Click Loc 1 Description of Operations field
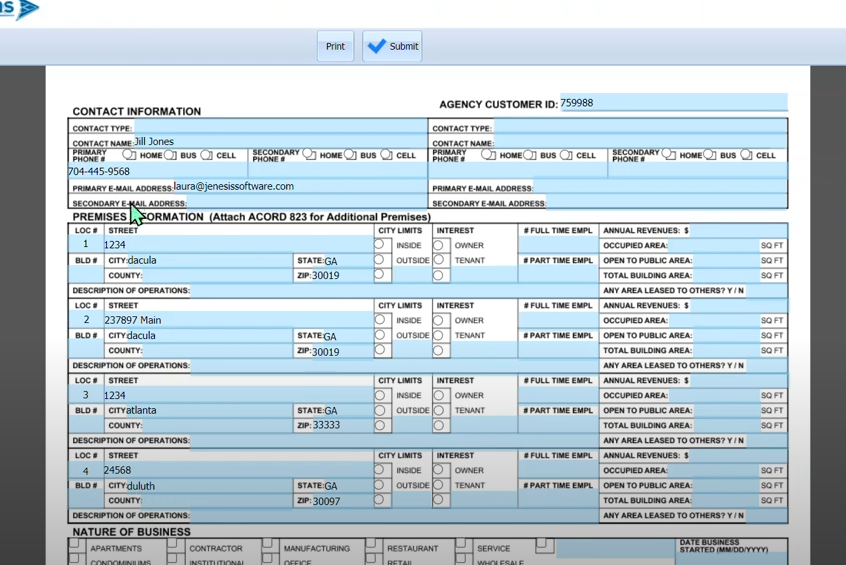846x565 pixels. [x=394, y=290]
